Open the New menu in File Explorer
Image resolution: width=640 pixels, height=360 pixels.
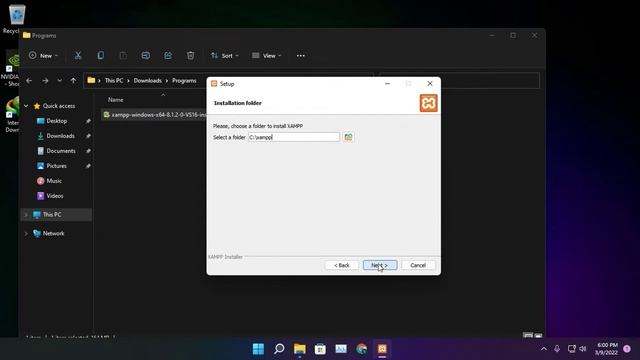[43, 56]
